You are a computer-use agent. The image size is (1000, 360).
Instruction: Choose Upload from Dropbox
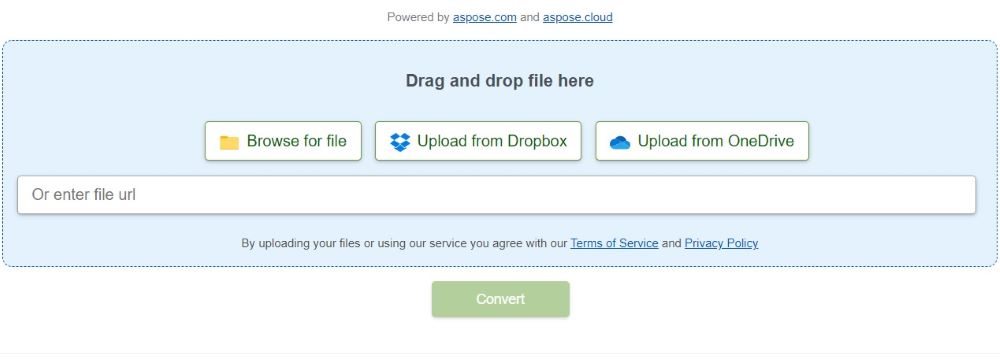tap(478, 141)
